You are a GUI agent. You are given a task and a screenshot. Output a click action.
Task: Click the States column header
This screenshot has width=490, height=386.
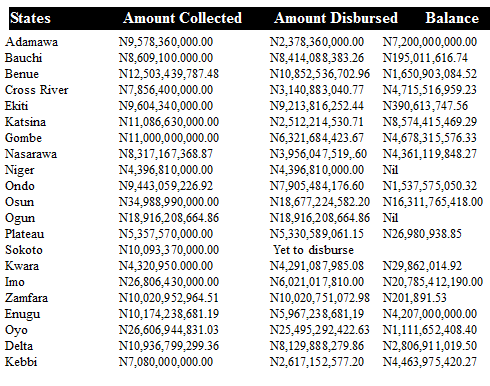pos(30,18)
